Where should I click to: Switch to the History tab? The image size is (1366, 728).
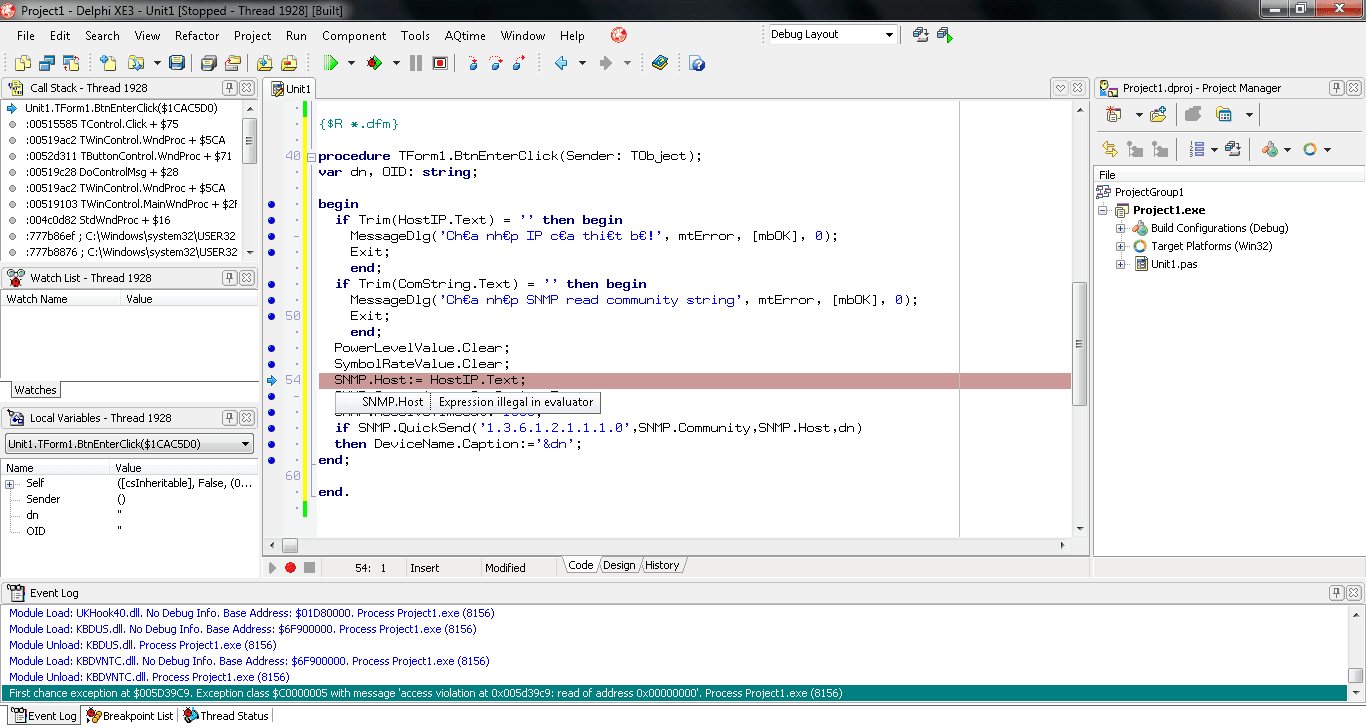[x=662, y=566]
